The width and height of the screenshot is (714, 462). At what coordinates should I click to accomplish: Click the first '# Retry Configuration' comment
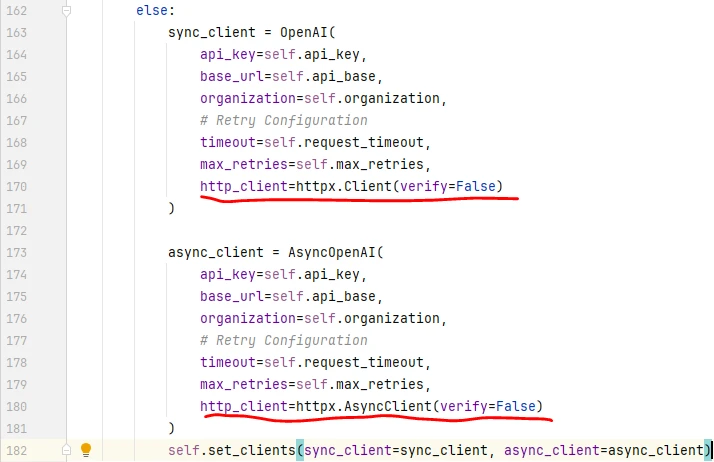pos(284,121)
